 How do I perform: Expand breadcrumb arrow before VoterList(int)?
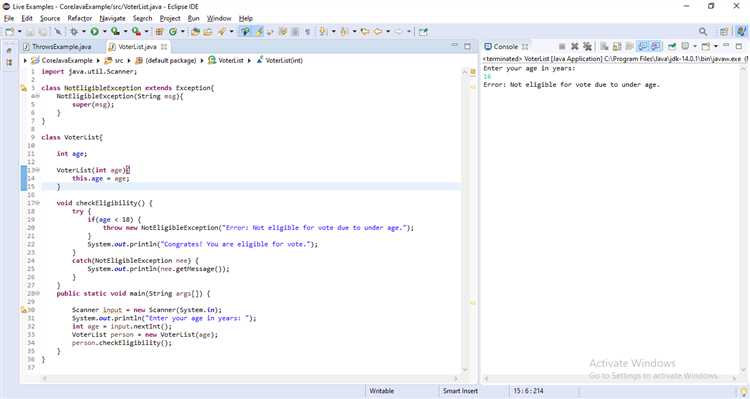click(249, 60)
